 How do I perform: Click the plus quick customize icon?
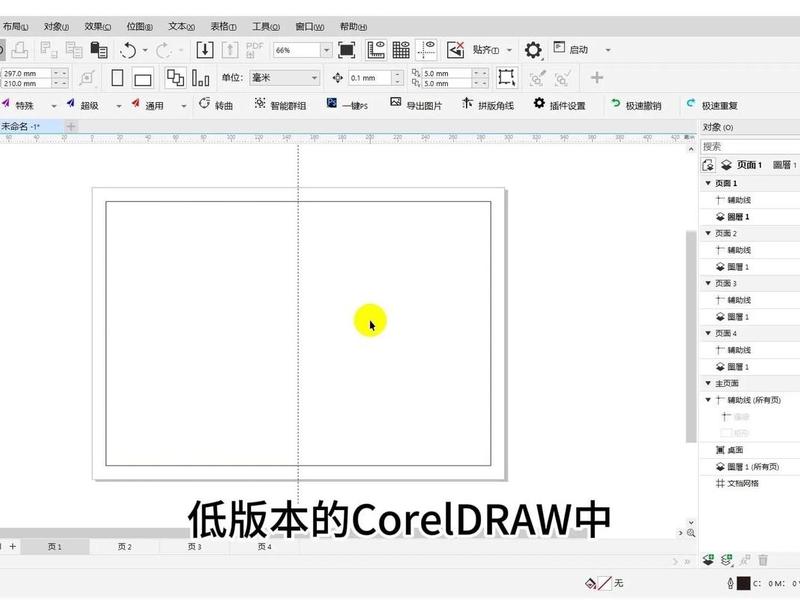pyautogui.click(x=596, y=78)
